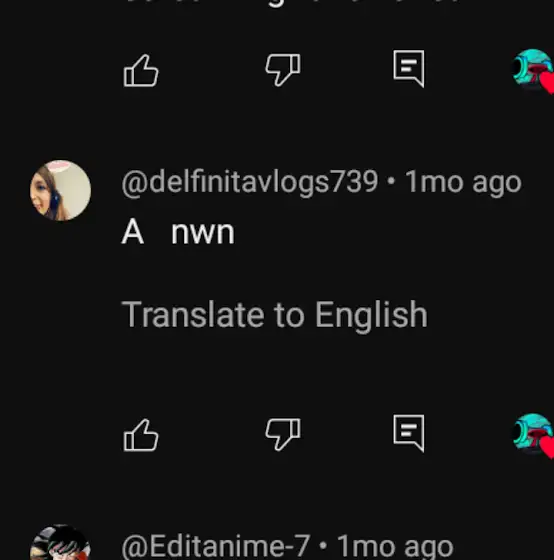The height and width of the screenshot is (560, 554).
Task: Open the reply icon above delfinitavlogs739's comment
Action: [409, 69]
